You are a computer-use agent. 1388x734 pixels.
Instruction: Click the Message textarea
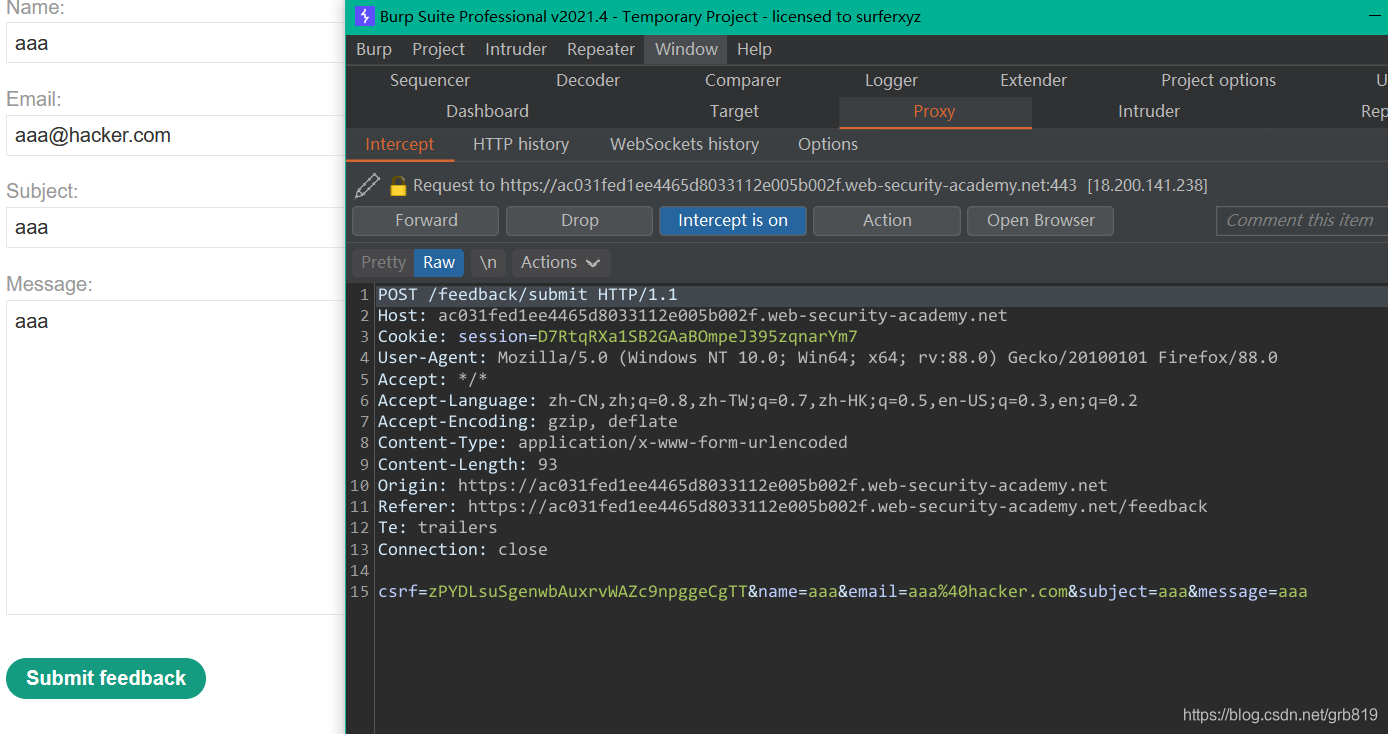176,457
